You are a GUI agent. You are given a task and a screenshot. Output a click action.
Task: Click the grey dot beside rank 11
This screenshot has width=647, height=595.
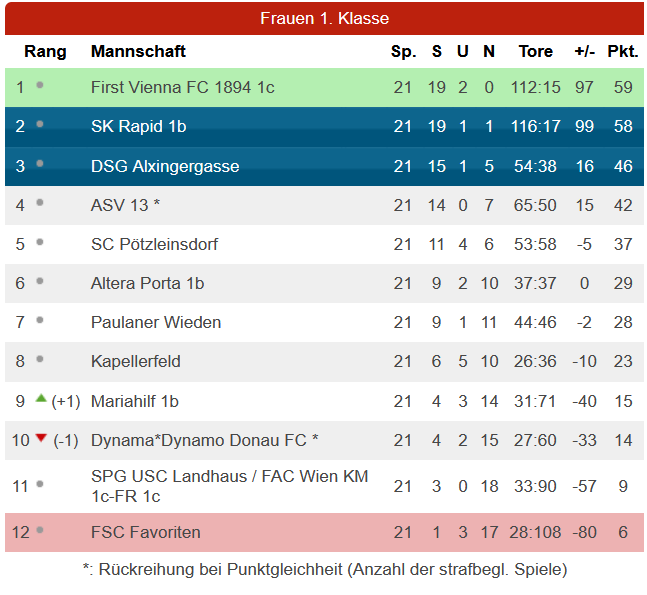(40, 484)
